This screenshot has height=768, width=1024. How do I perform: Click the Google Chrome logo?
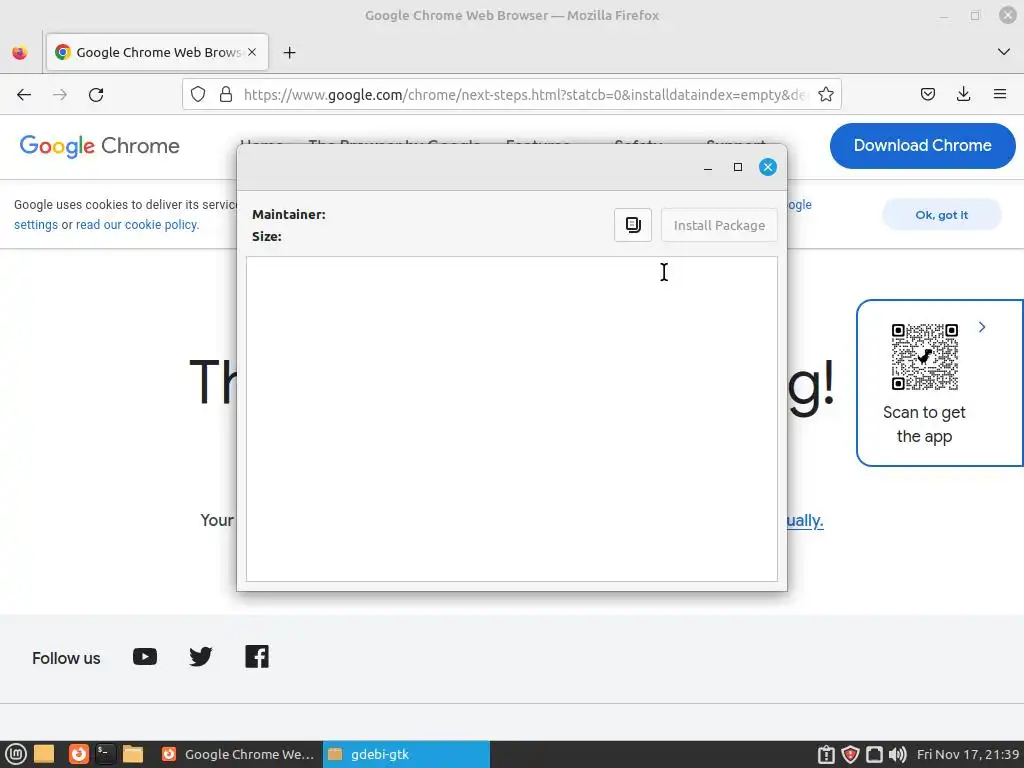99,146
